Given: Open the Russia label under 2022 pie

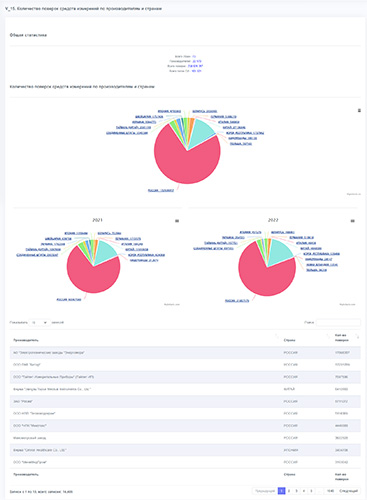Looking at the screenshot, I should pyautogui.click(x=237, y=301).
